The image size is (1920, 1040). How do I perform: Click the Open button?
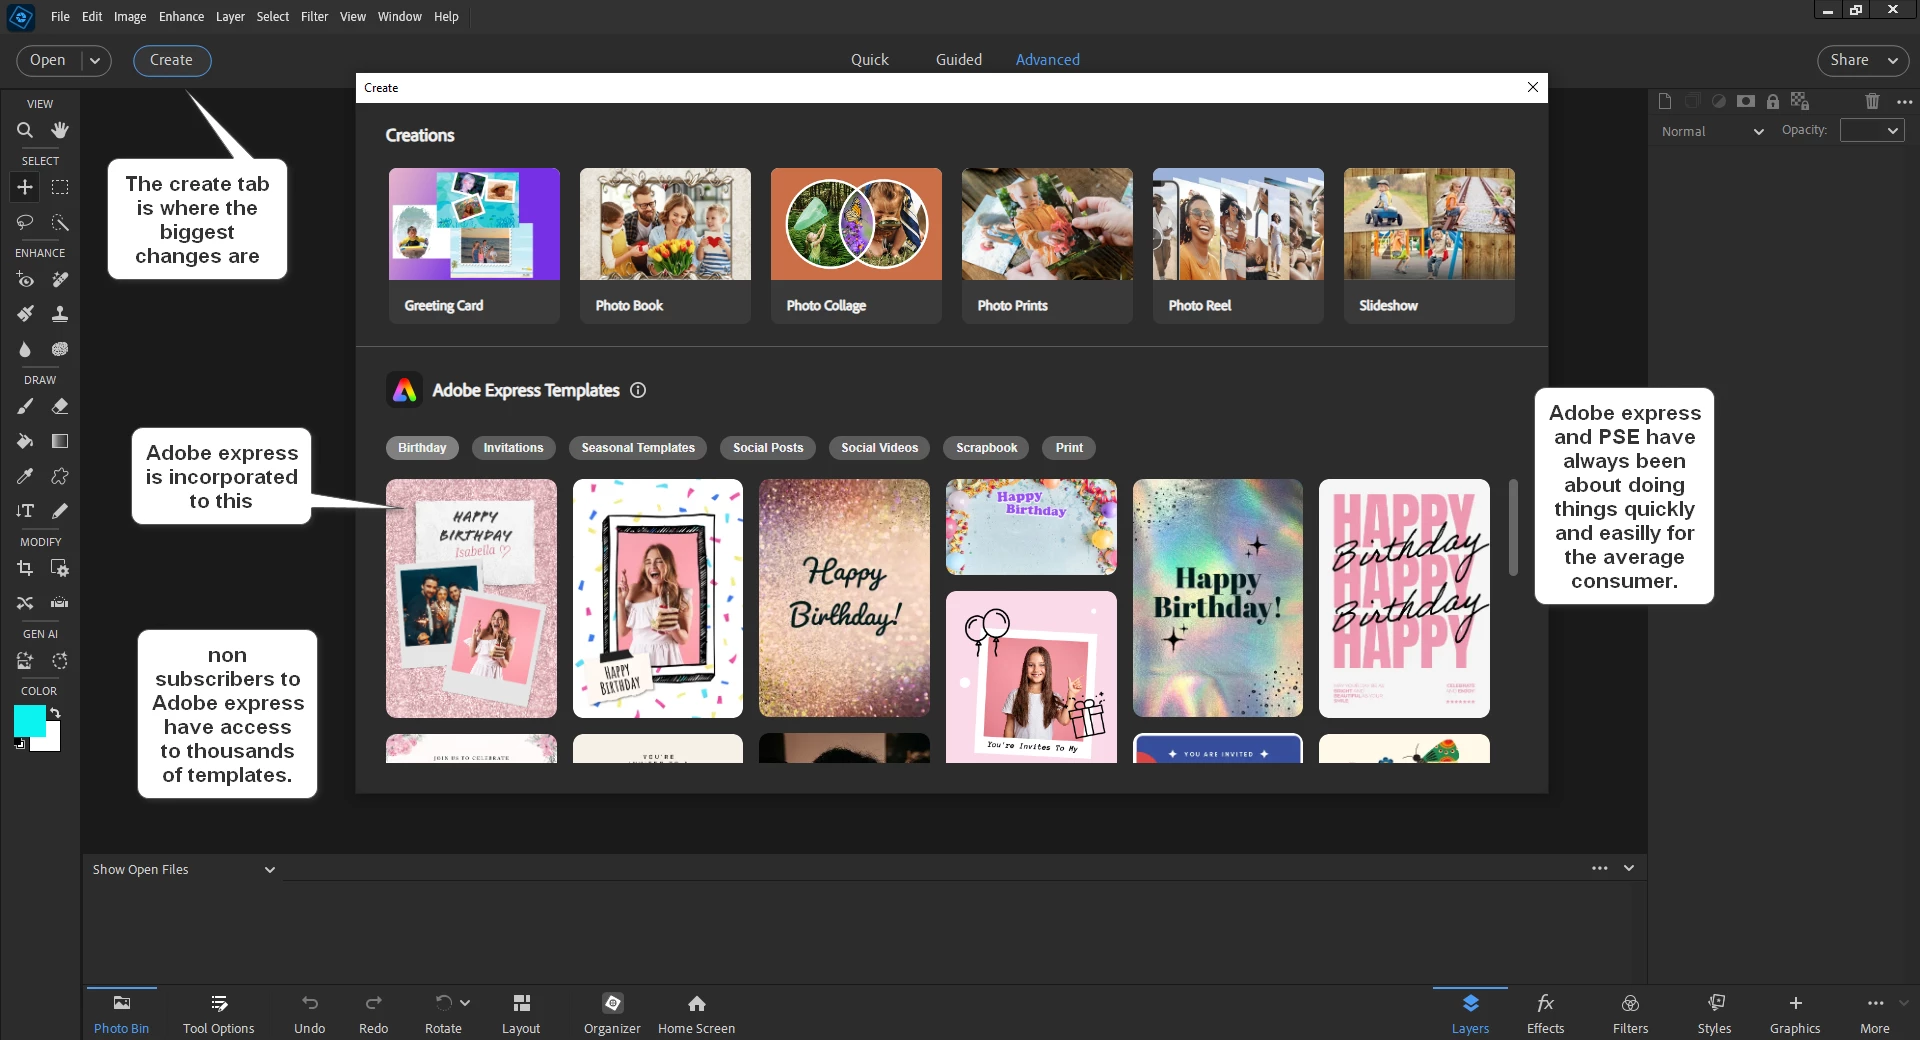point(48,61)
